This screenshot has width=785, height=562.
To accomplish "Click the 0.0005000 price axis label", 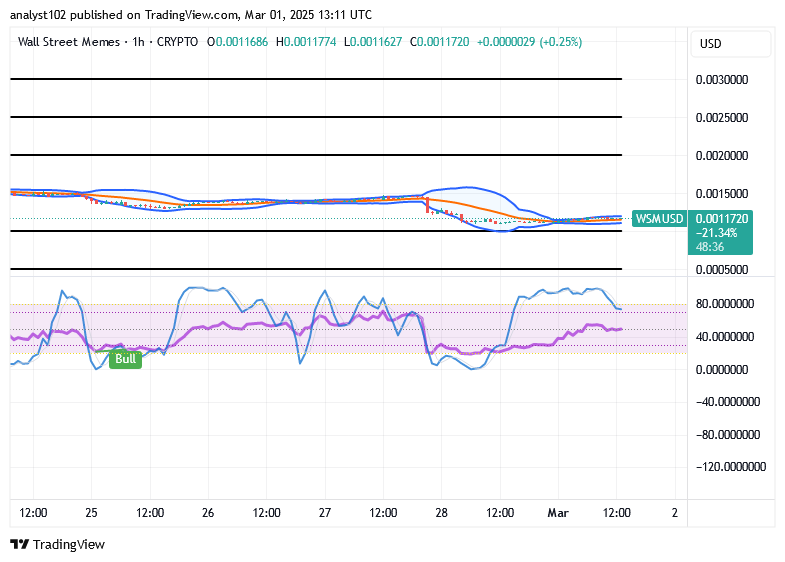I will [x=722, y=270].
